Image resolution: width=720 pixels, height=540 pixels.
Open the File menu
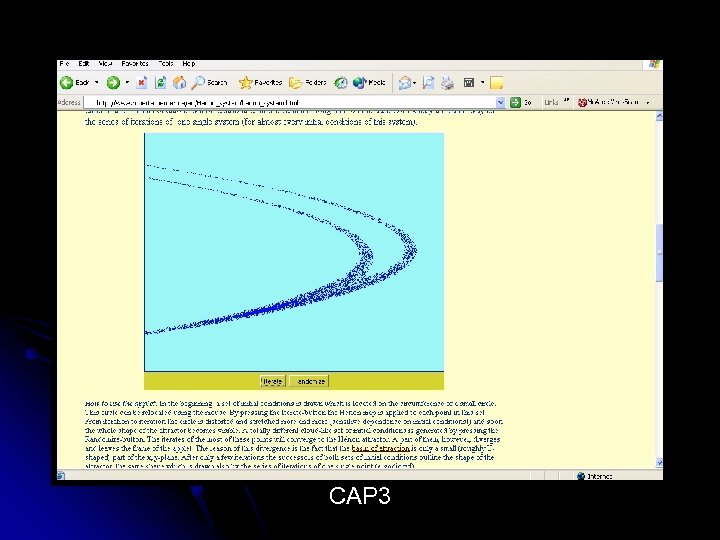(x=64, y=64)
